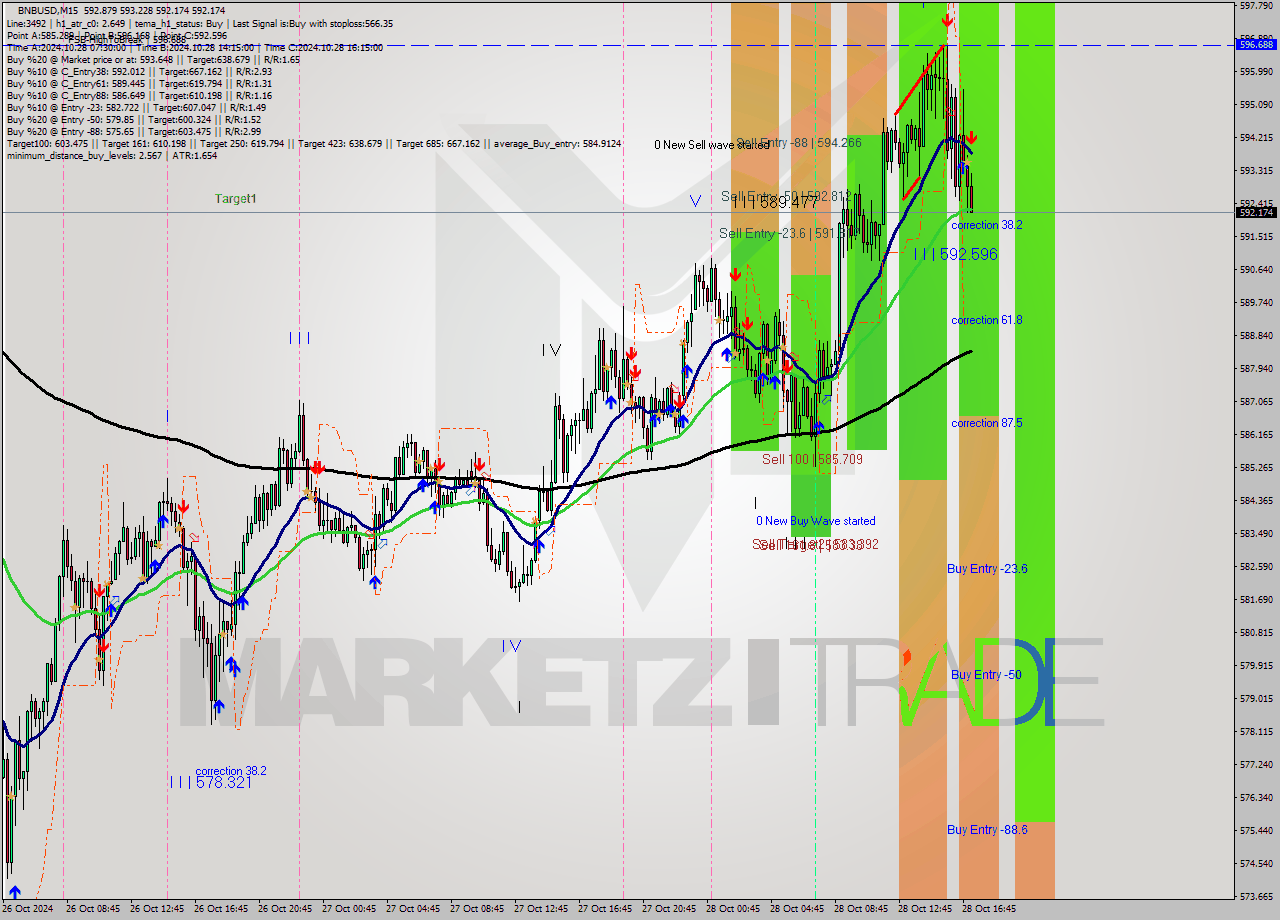Click the 'minimum_distance_buy_levels' ATR line
The height and width of the screenshot is (920, 1280).
pyautogui.click(x=112, y=155)
